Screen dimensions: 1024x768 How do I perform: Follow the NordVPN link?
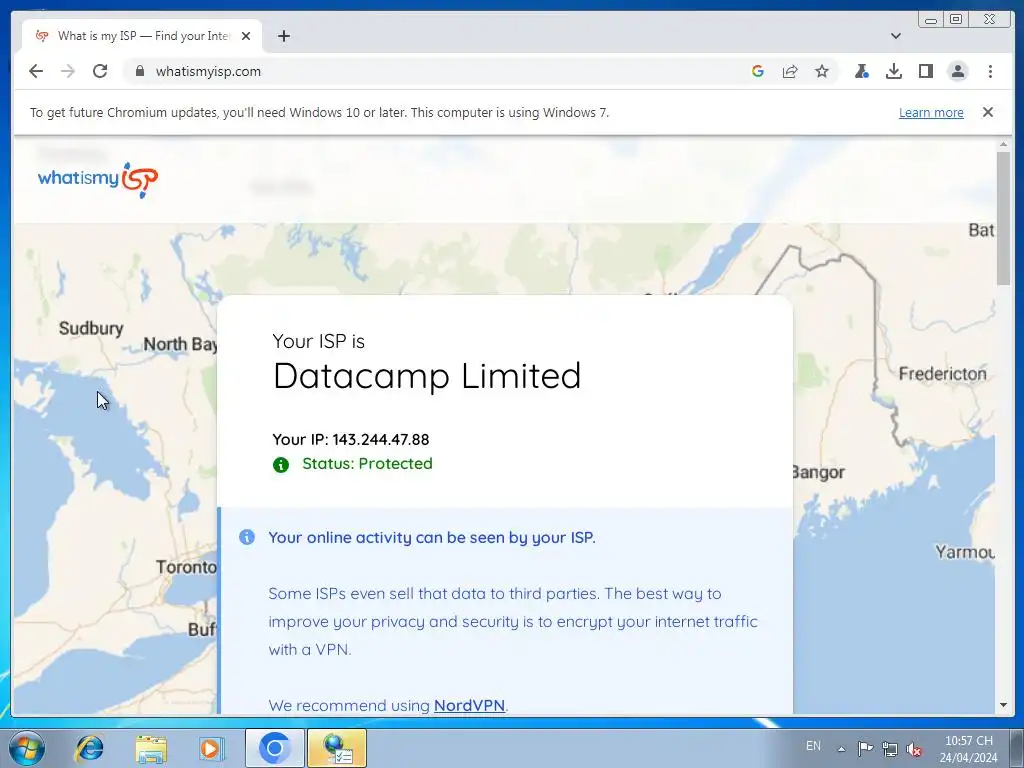[469, 705]
